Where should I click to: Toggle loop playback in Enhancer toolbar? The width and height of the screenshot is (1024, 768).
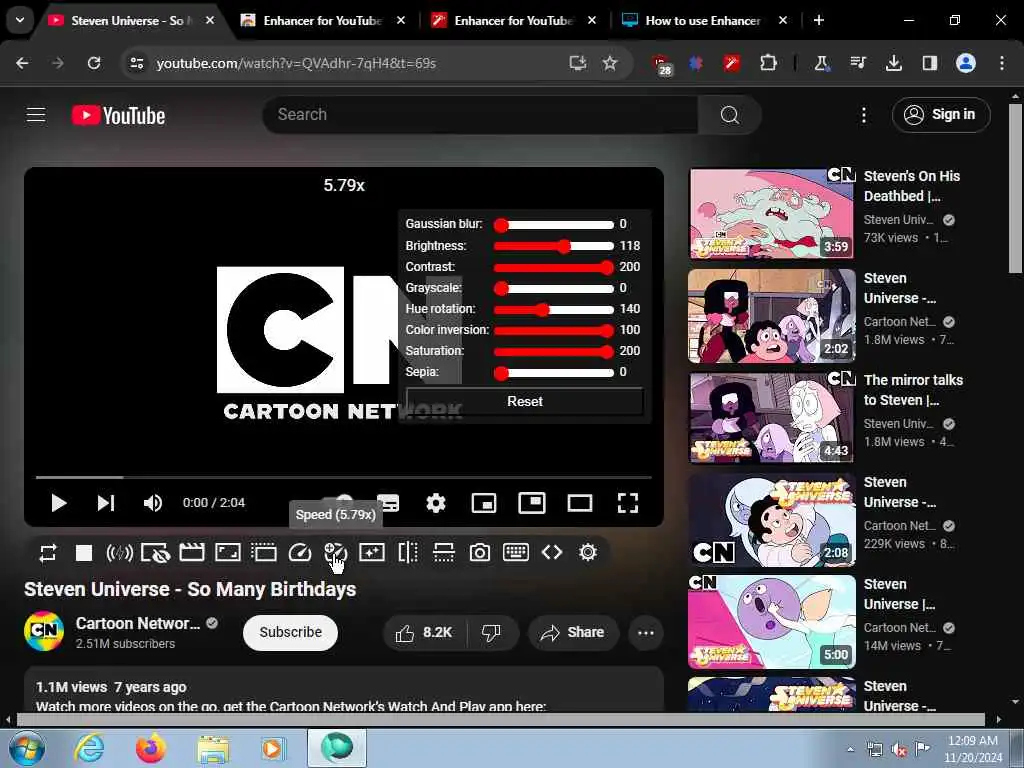[x=48, y=553]
